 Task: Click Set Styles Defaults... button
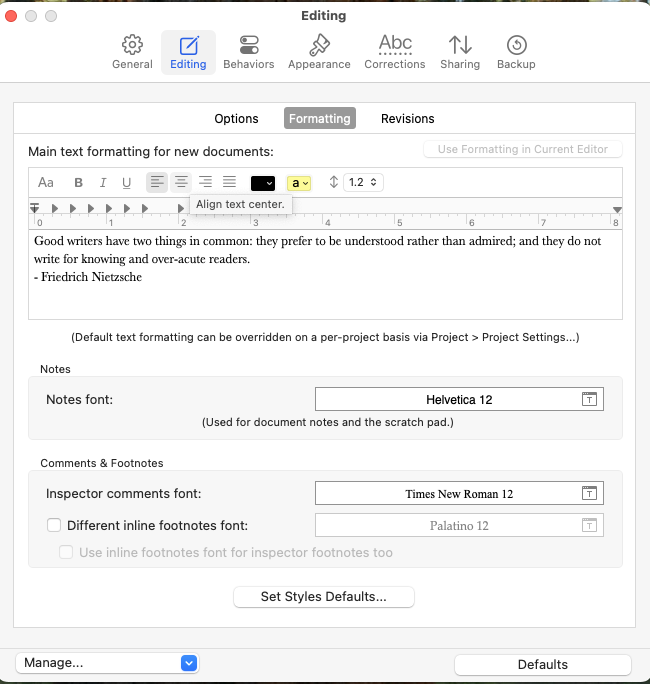pos(324,596)
